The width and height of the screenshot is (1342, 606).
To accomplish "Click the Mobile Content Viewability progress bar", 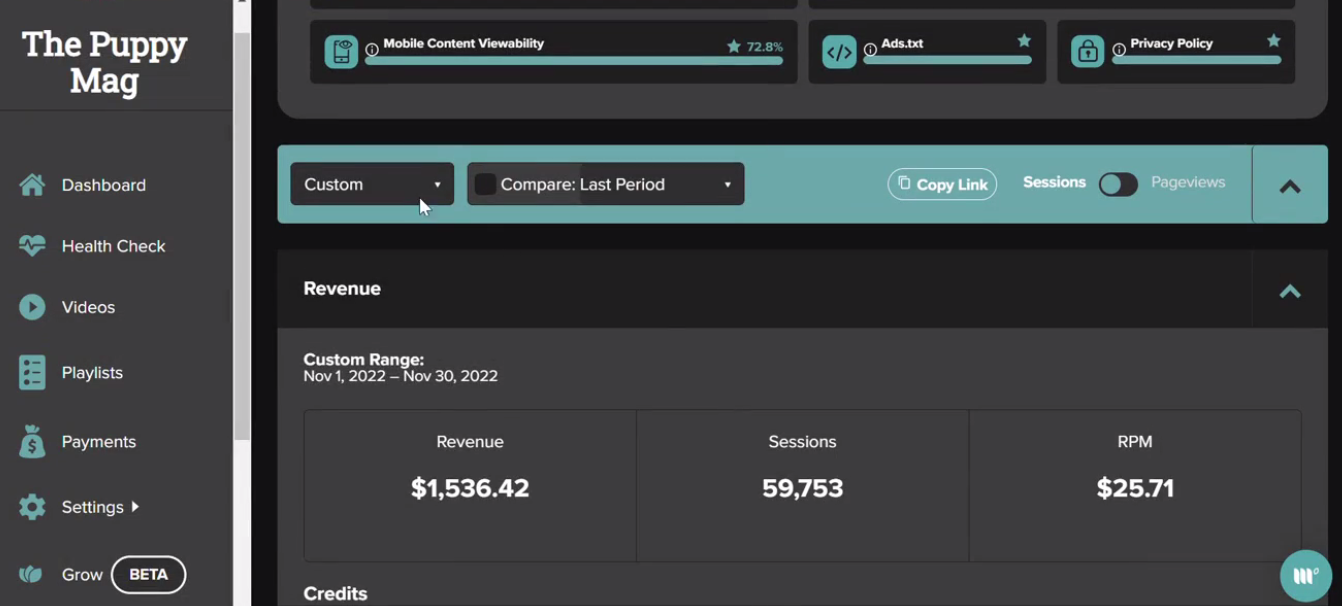I will click(574, 61).
